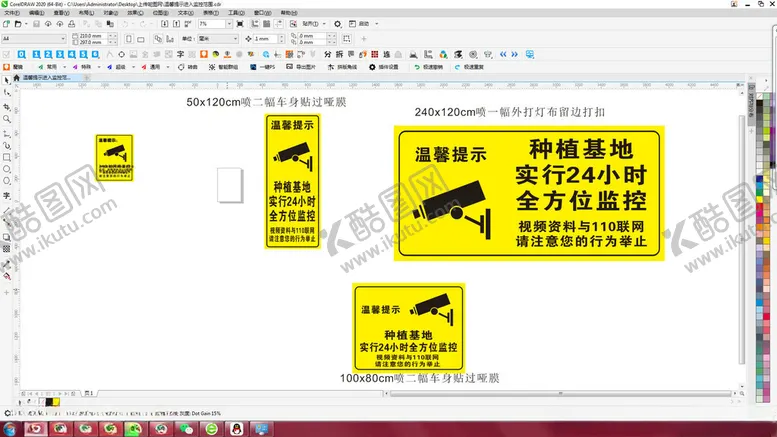The image size is (777, 437).
Task: Click the 拆 plugin icon
Action: (339, 55)
